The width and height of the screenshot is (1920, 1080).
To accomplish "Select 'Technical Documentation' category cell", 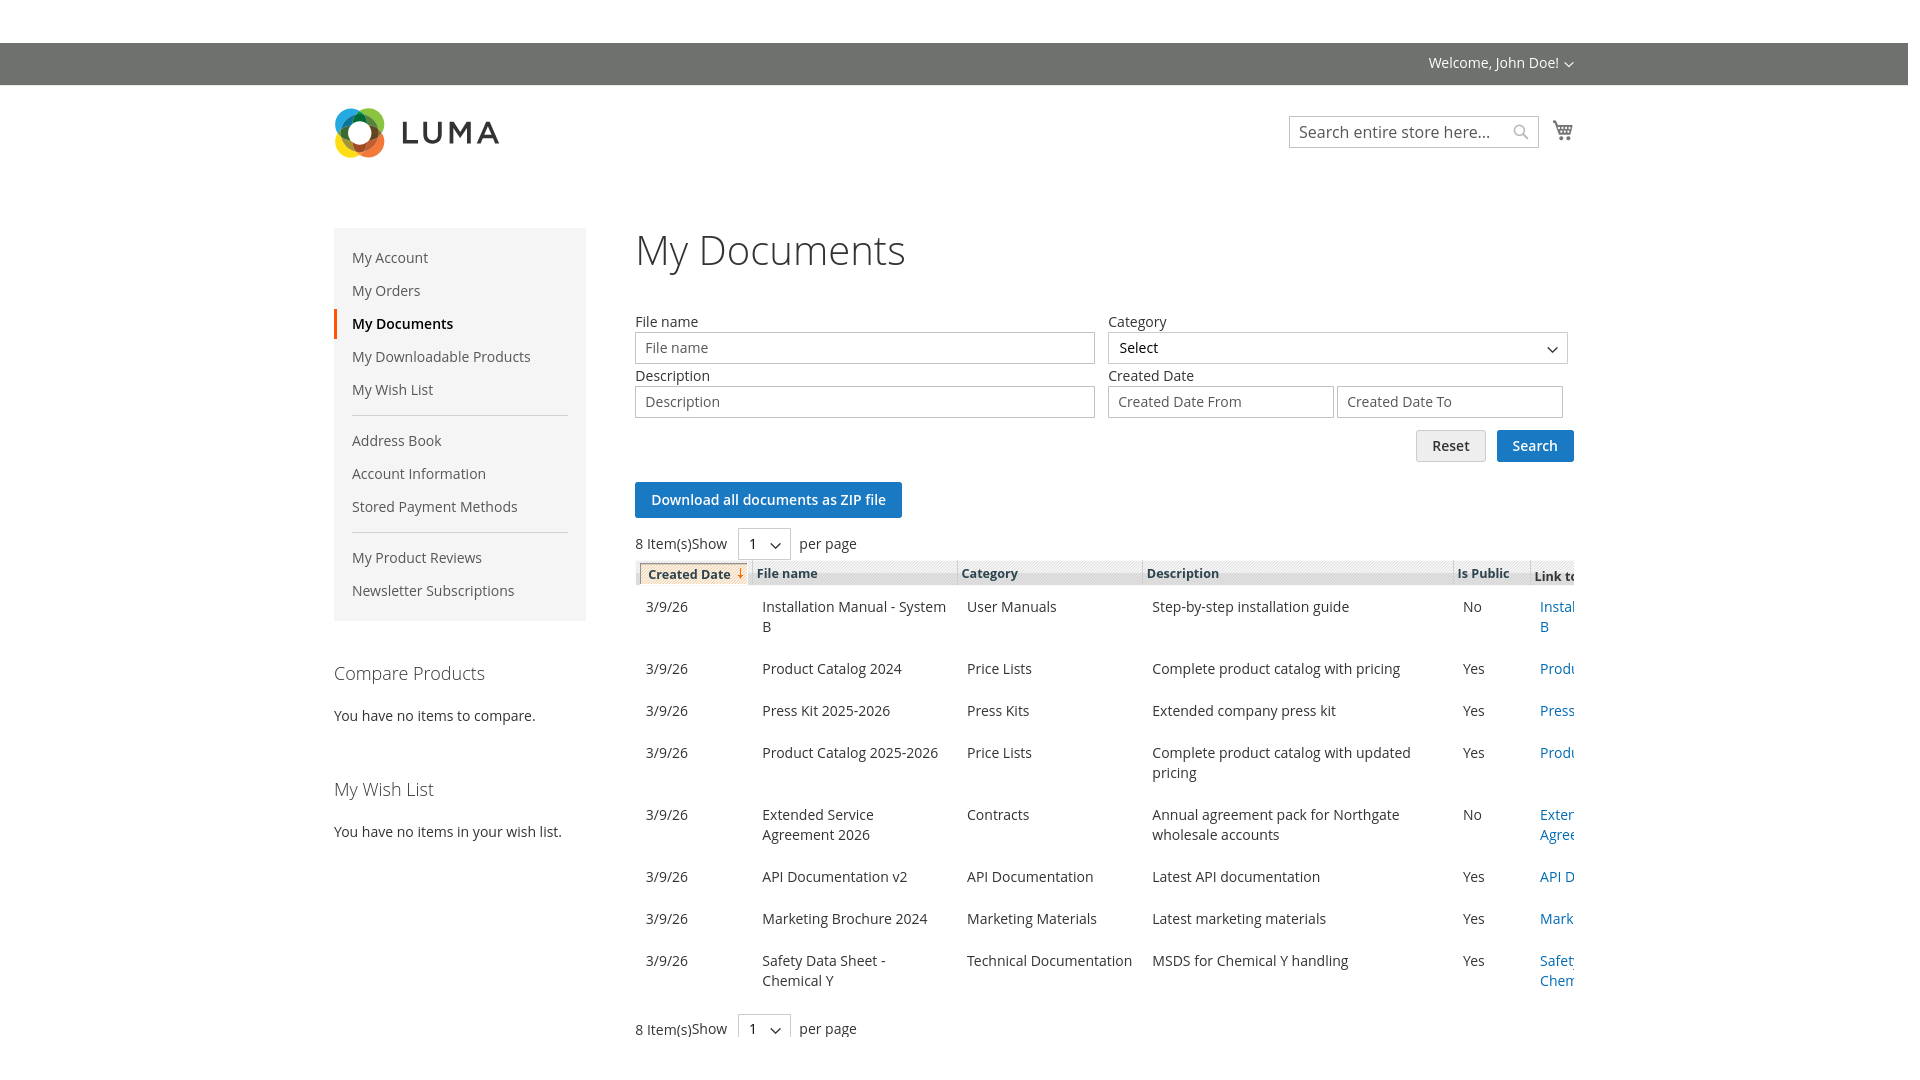I will (1049, 961).
